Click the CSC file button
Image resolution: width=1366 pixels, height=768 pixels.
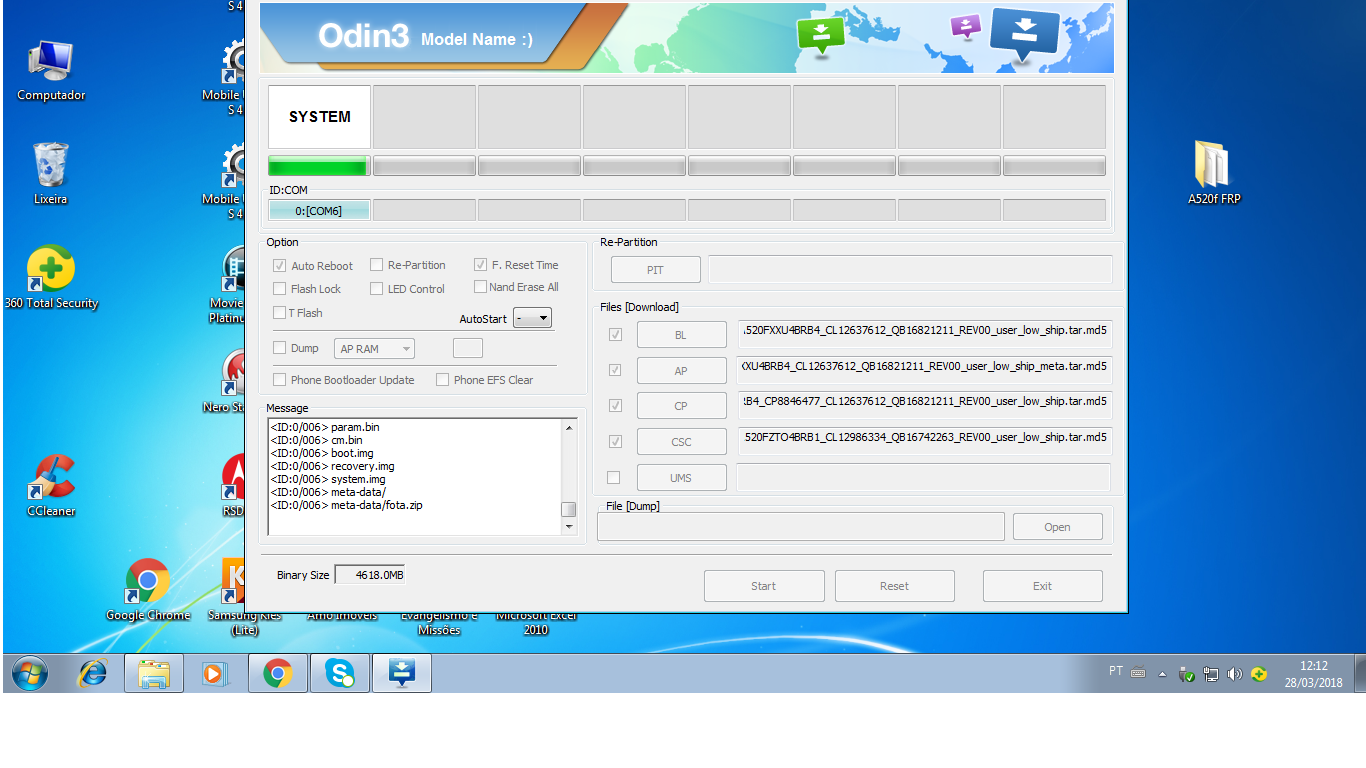click(x=681, y=442)
